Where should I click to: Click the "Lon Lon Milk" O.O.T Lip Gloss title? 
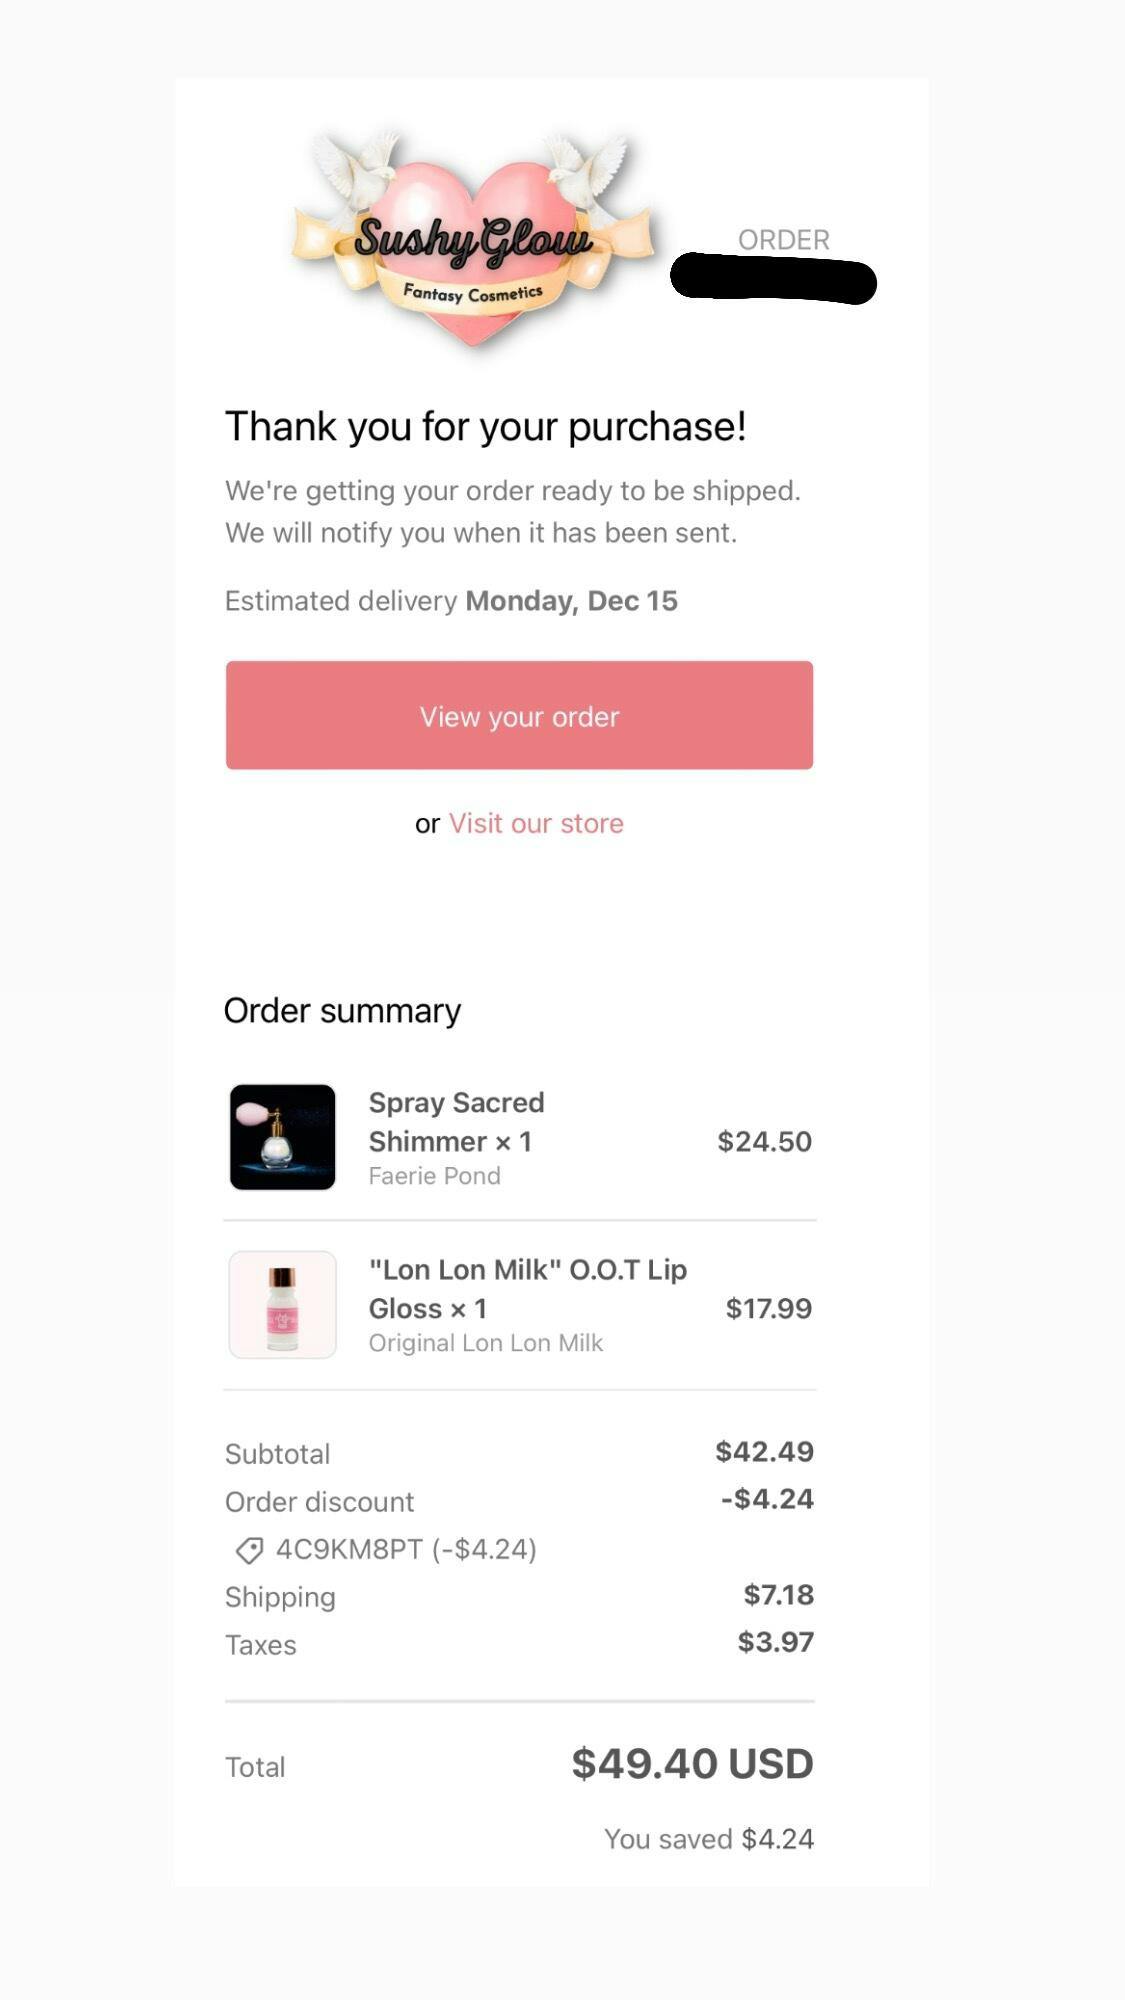click(x=527, y=1288)
